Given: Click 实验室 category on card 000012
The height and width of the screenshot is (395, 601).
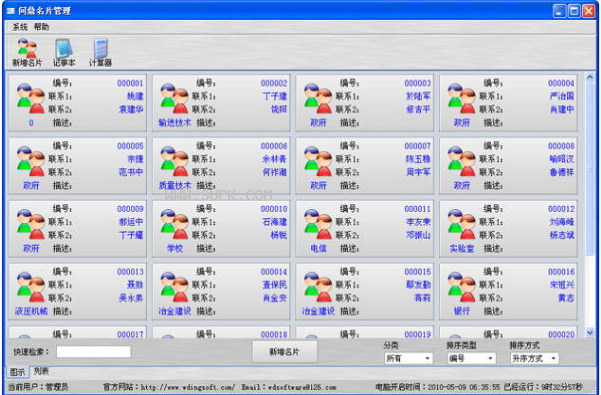Looking at the screenshot, I should coord(462,248).
